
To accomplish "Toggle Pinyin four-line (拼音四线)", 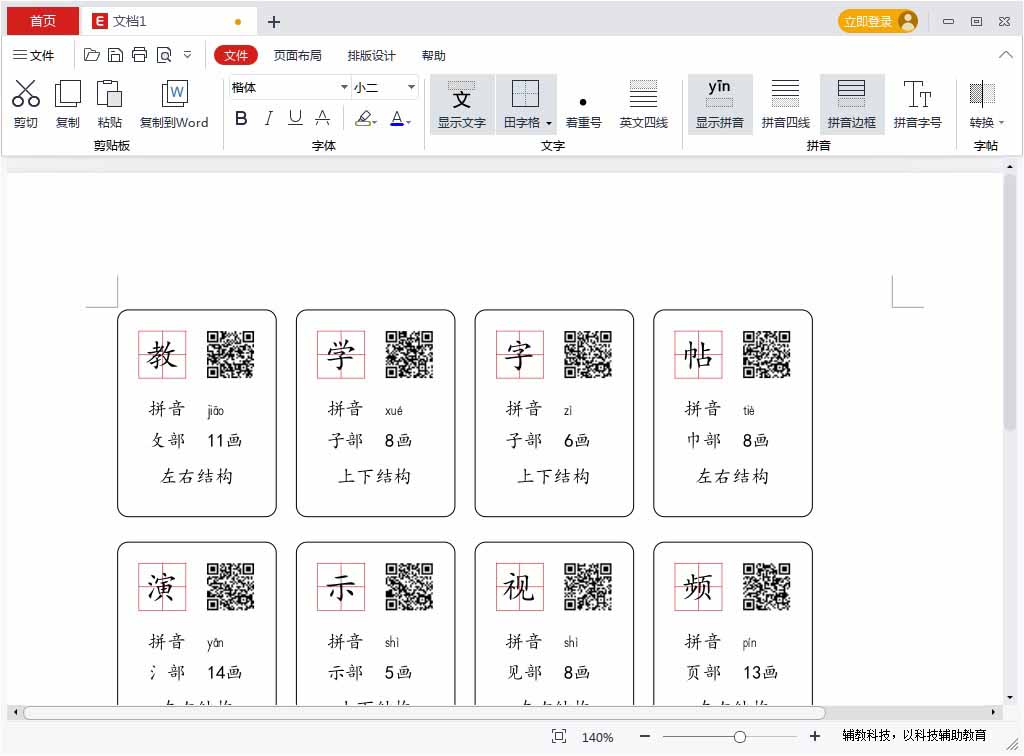I will [786, 104].
